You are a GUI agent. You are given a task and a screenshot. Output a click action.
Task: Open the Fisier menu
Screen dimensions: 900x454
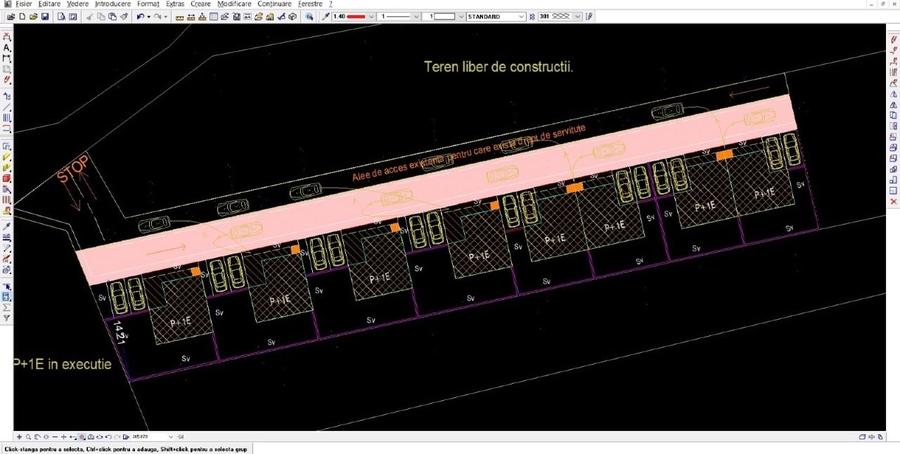point(24,4)
